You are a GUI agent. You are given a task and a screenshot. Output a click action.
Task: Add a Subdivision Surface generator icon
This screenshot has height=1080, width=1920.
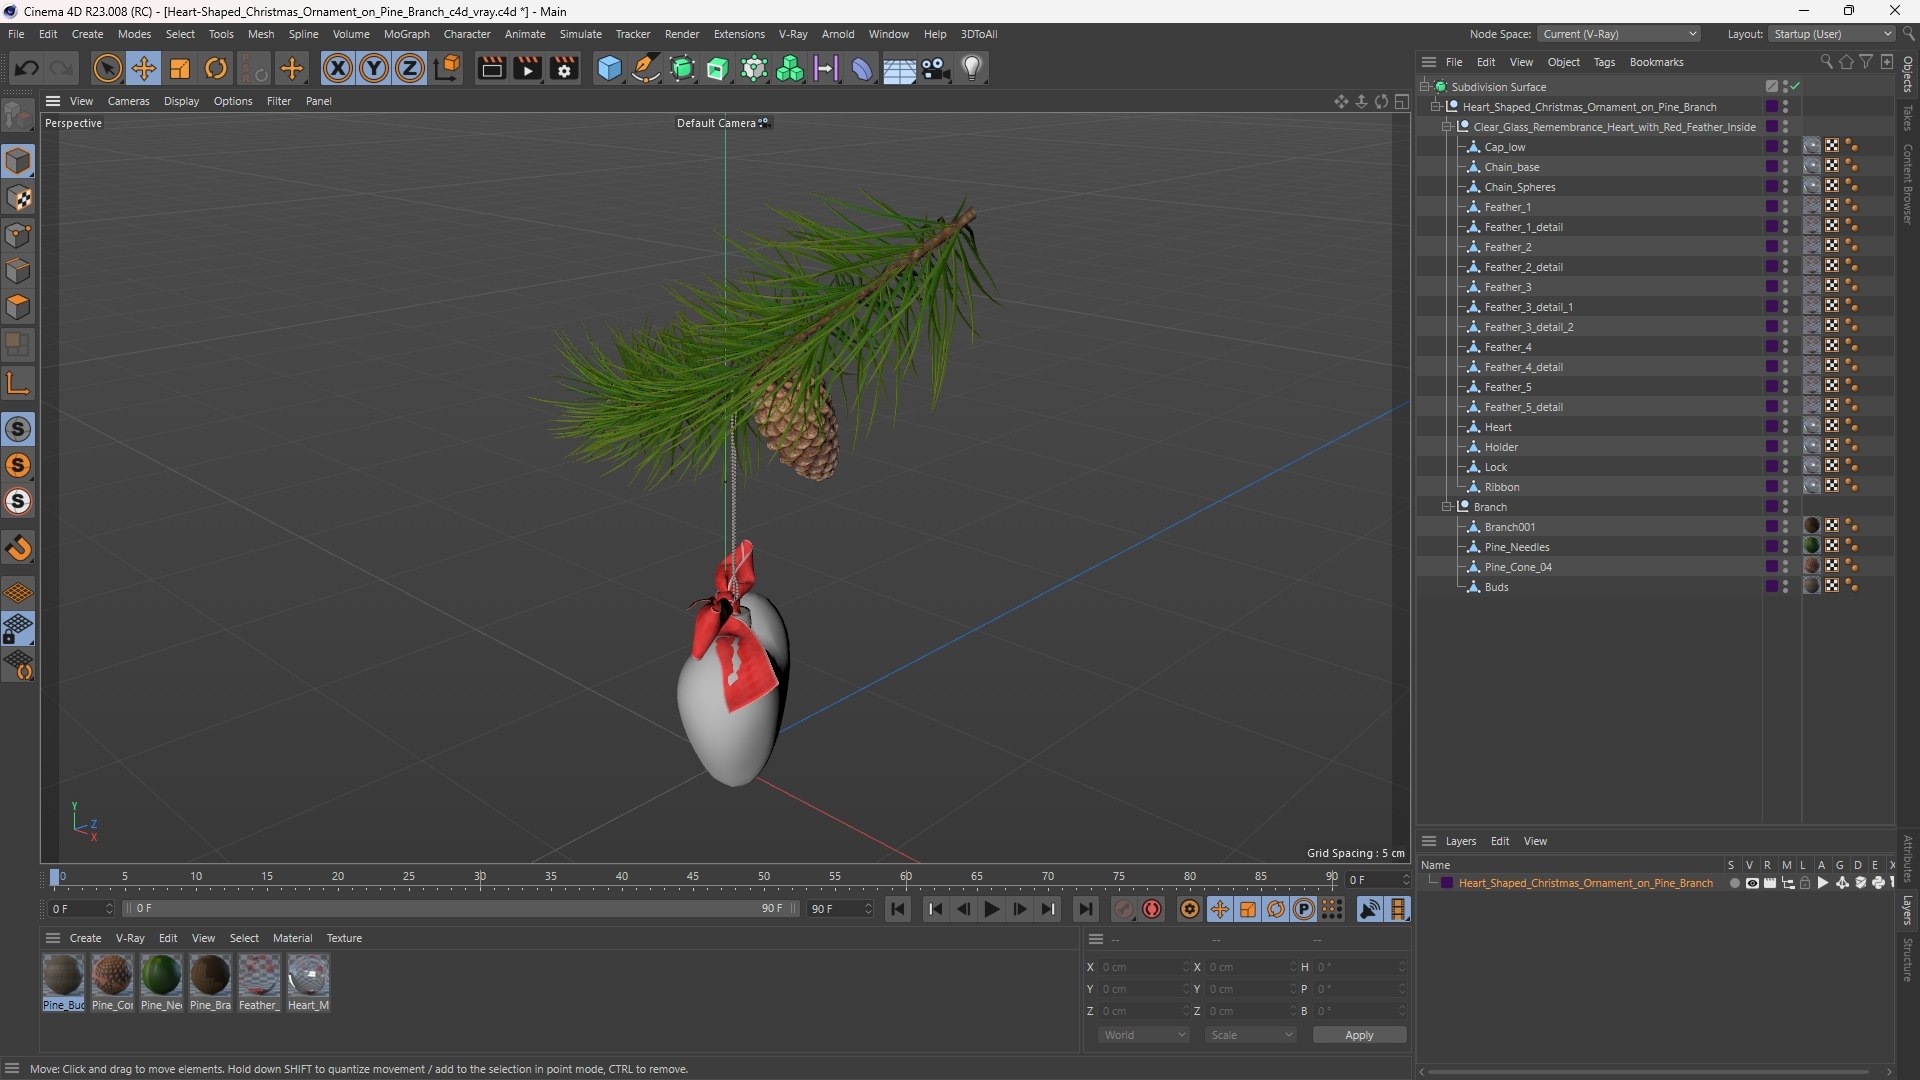coord(682,68)
